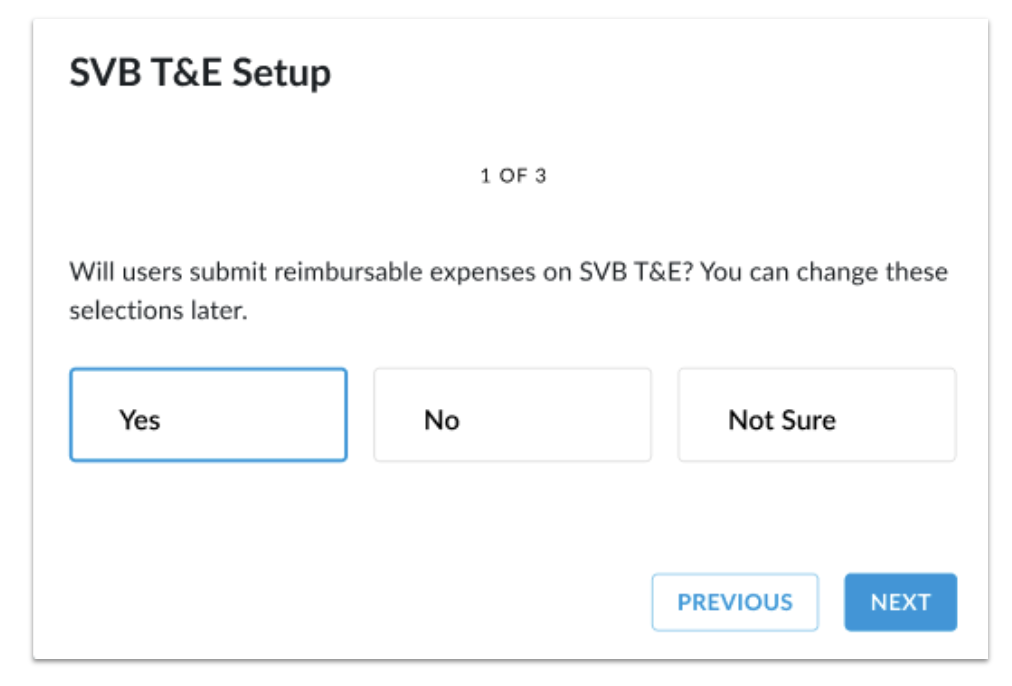
Task: Select the Yes option
Action: pos(208,415)
